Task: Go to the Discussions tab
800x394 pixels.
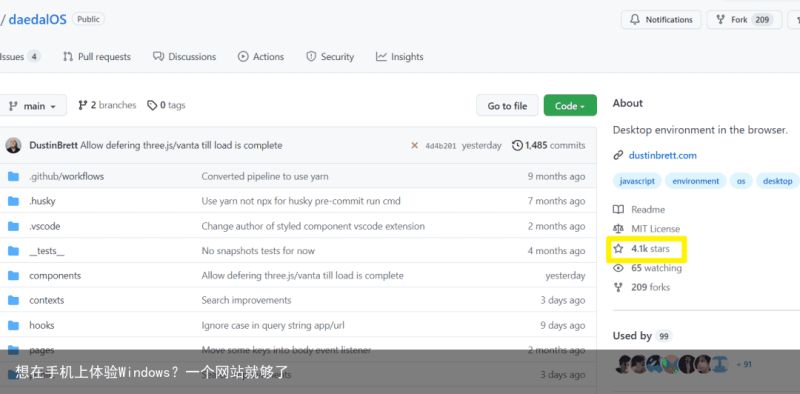Action: point(184,57)
